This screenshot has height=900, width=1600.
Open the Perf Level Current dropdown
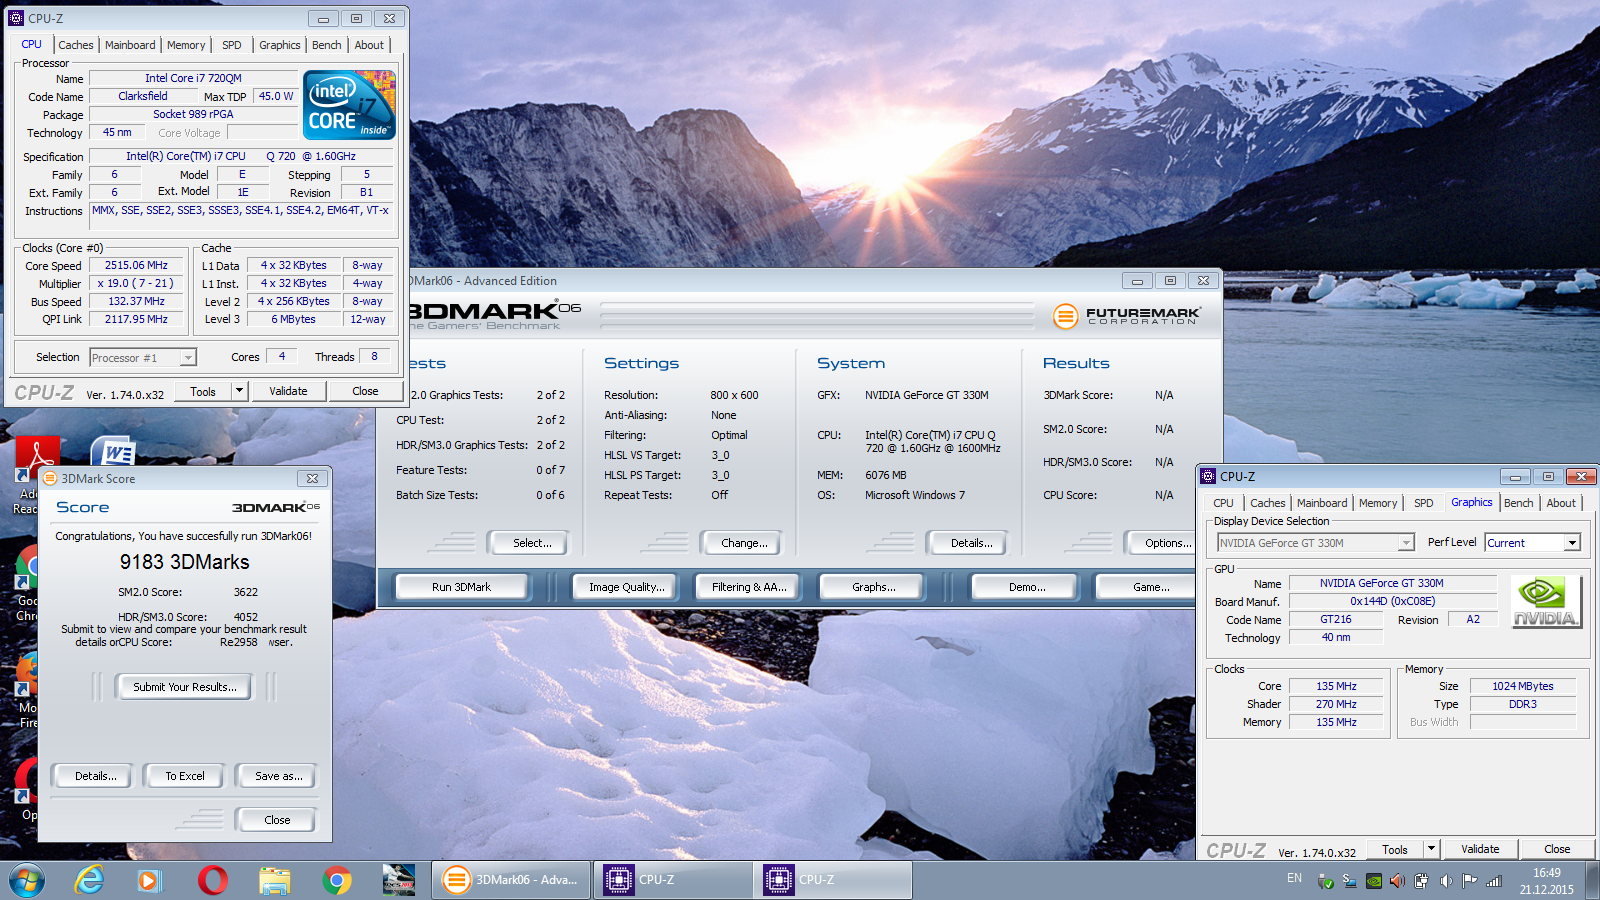point(1532,542)
